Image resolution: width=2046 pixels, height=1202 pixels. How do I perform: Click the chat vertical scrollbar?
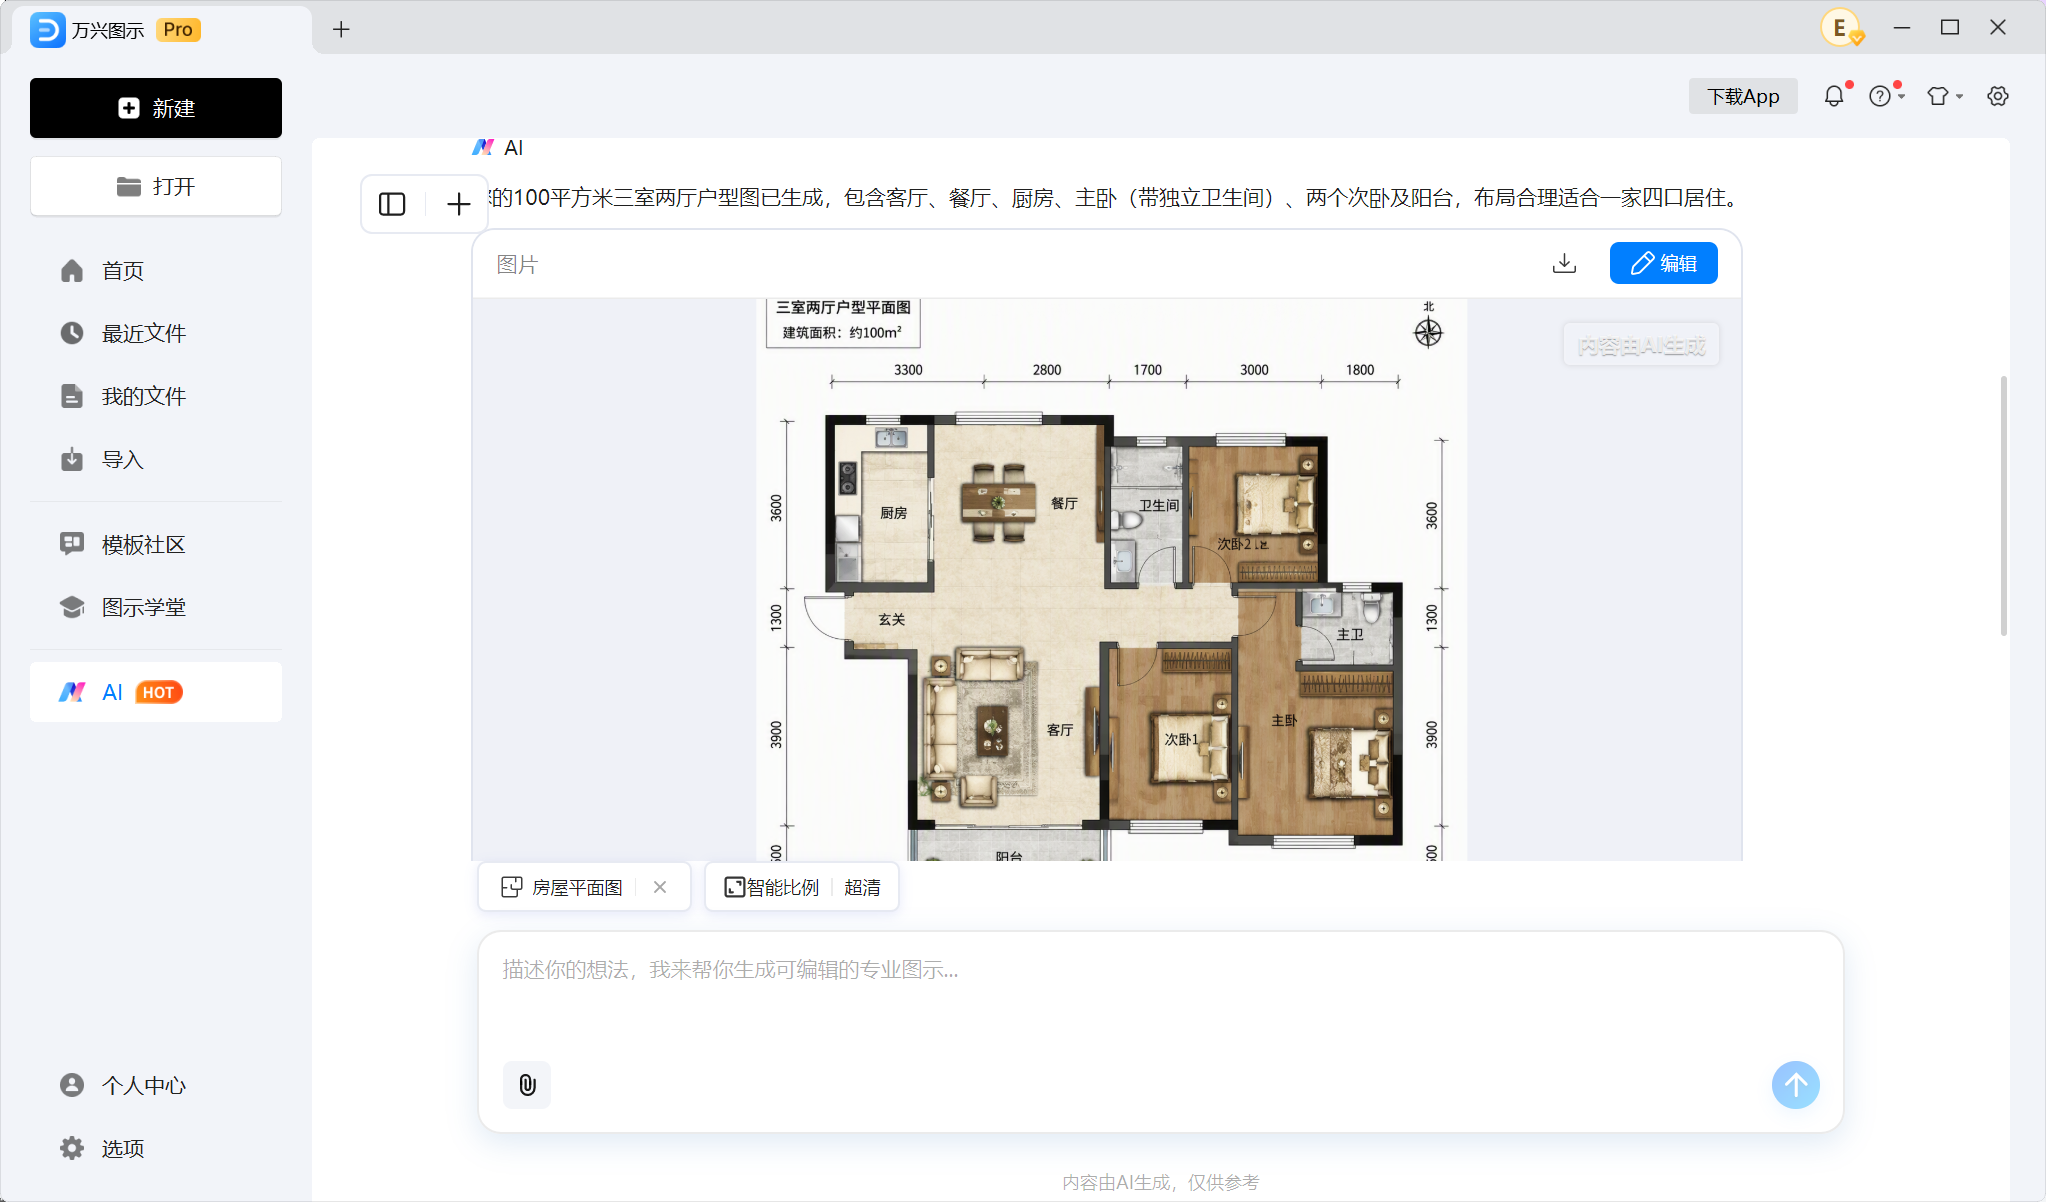[2003, 505]
